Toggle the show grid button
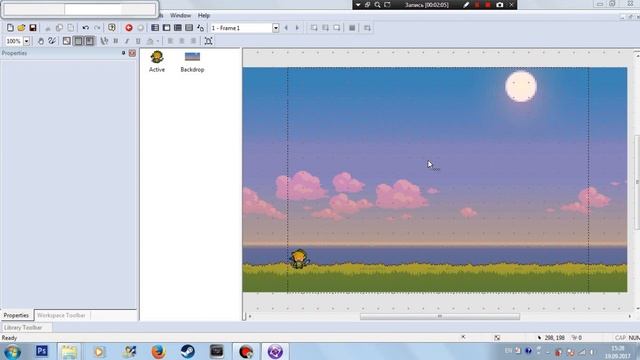 click(x=78, y=41)
